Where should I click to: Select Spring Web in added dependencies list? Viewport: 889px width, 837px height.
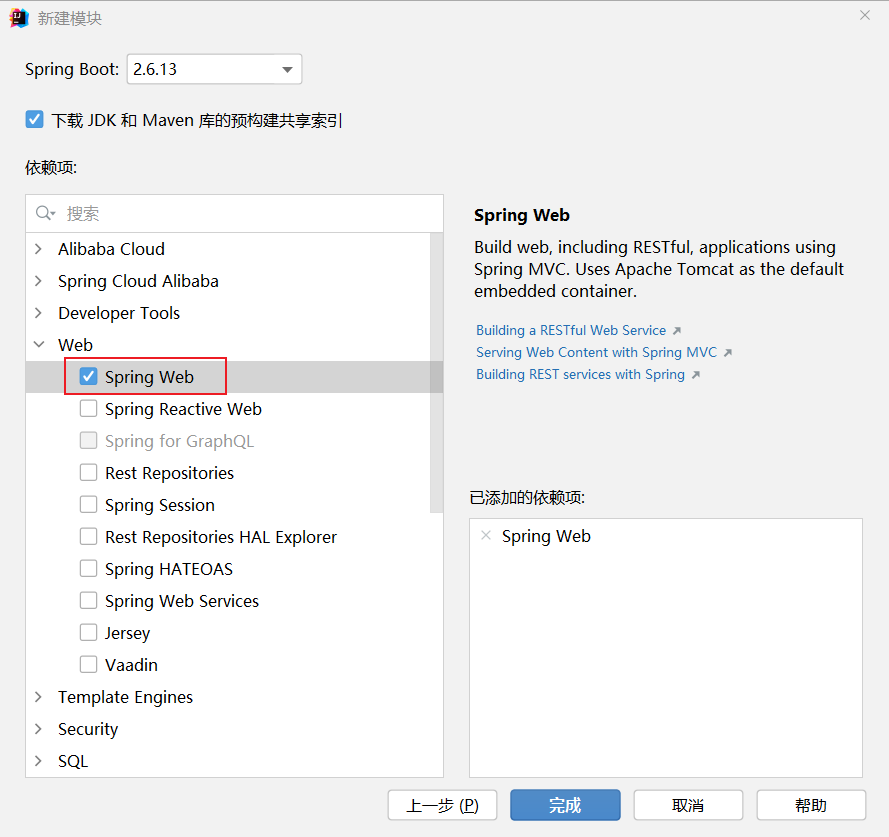pyautogui.click(x=546, y=536)
